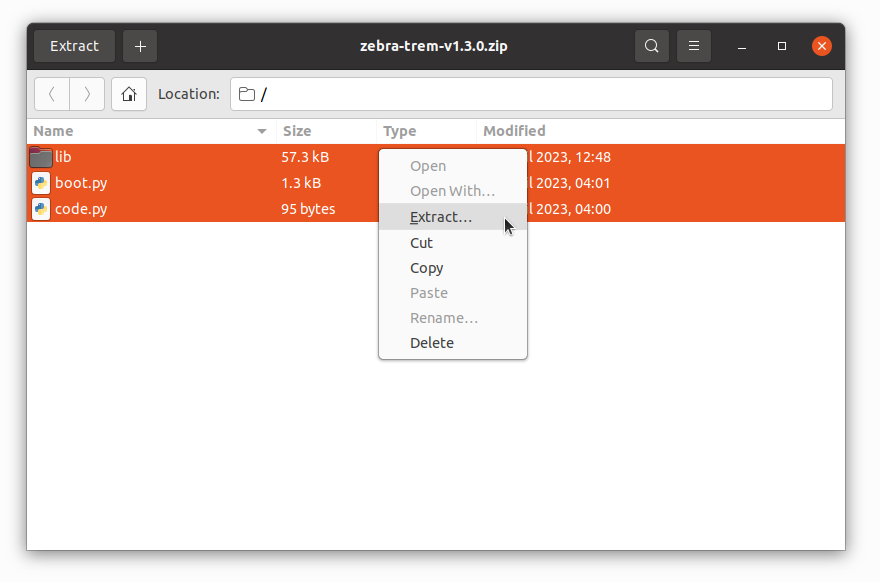Select the lib folder icon
880x582 pixels.
tap(41, 157)
